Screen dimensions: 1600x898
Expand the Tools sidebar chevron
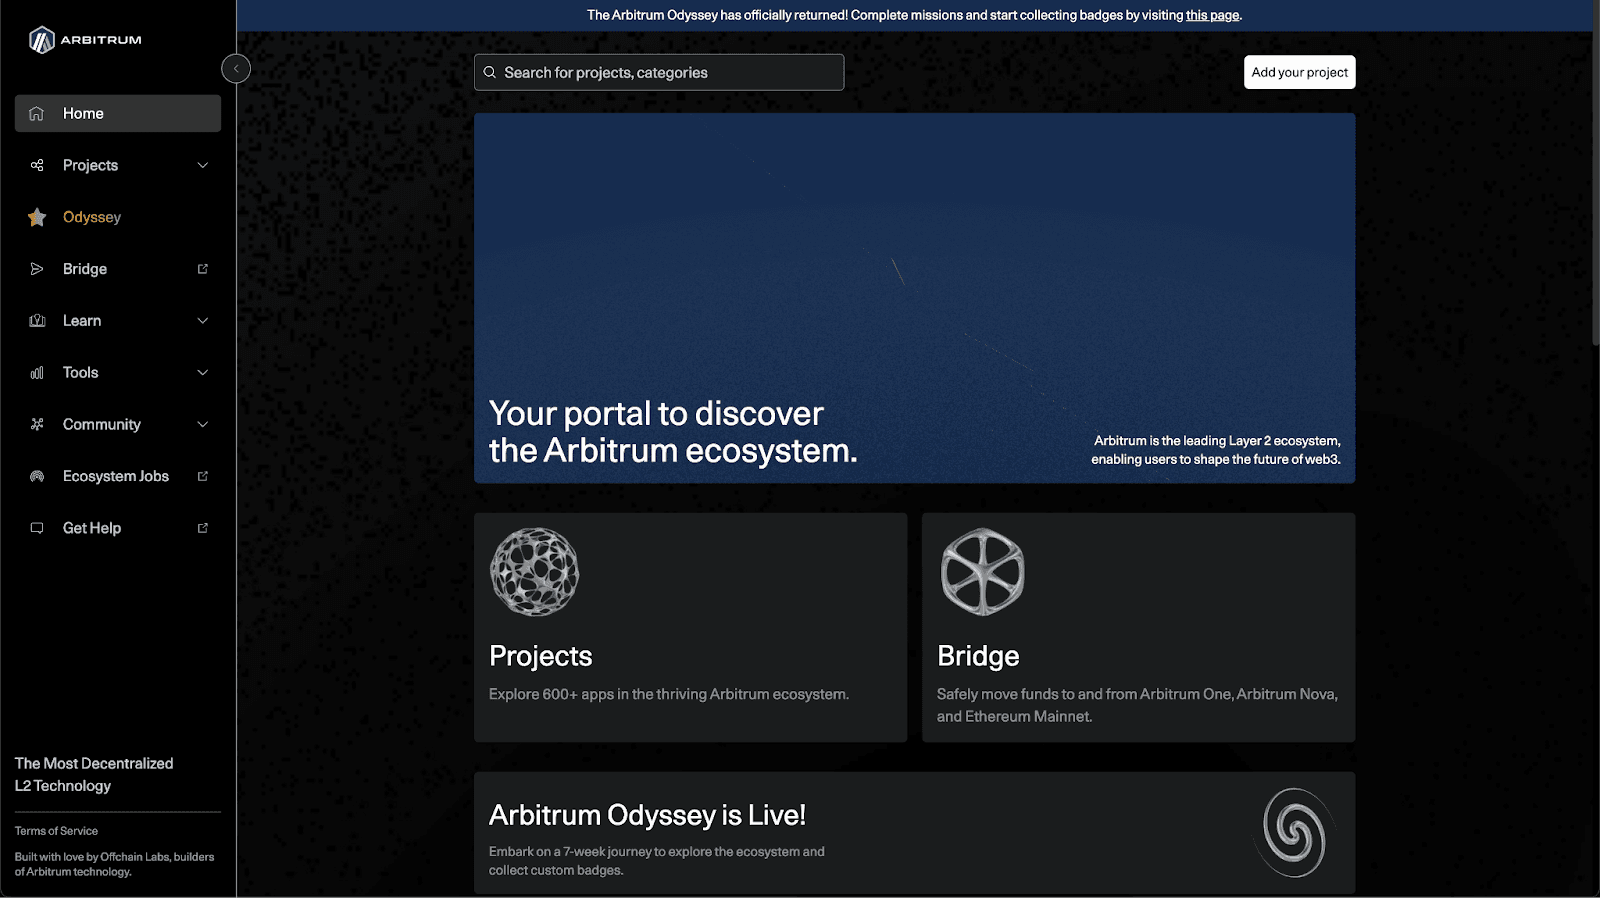coord(203,373)
